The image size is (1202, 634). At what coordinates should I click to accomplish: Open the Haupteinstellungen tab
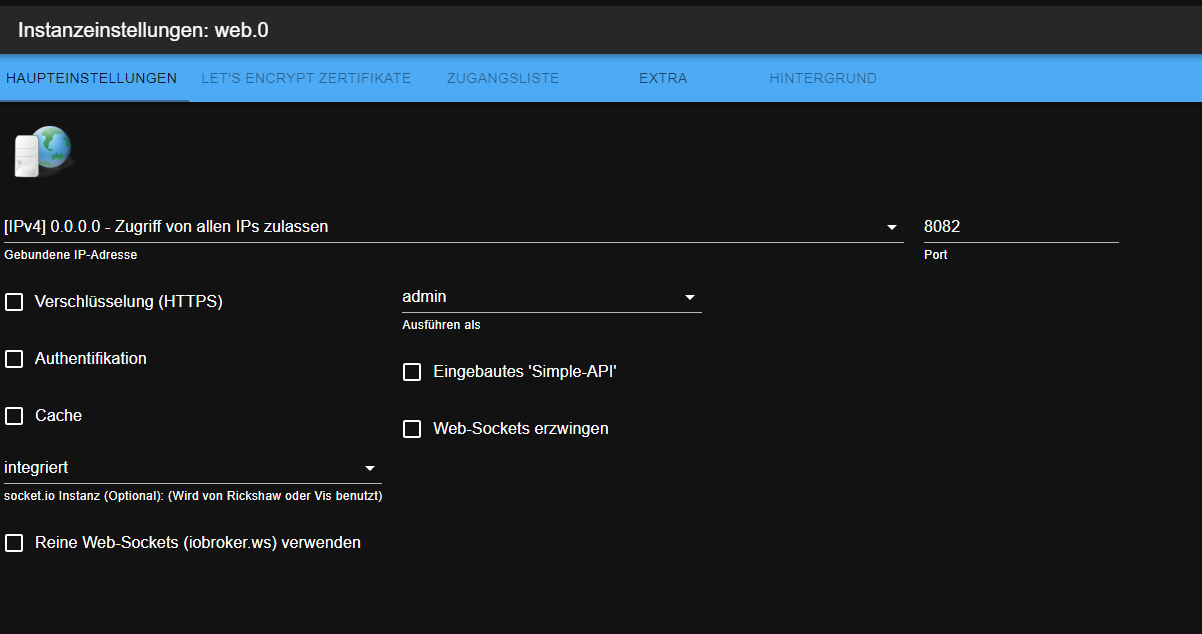91,78
